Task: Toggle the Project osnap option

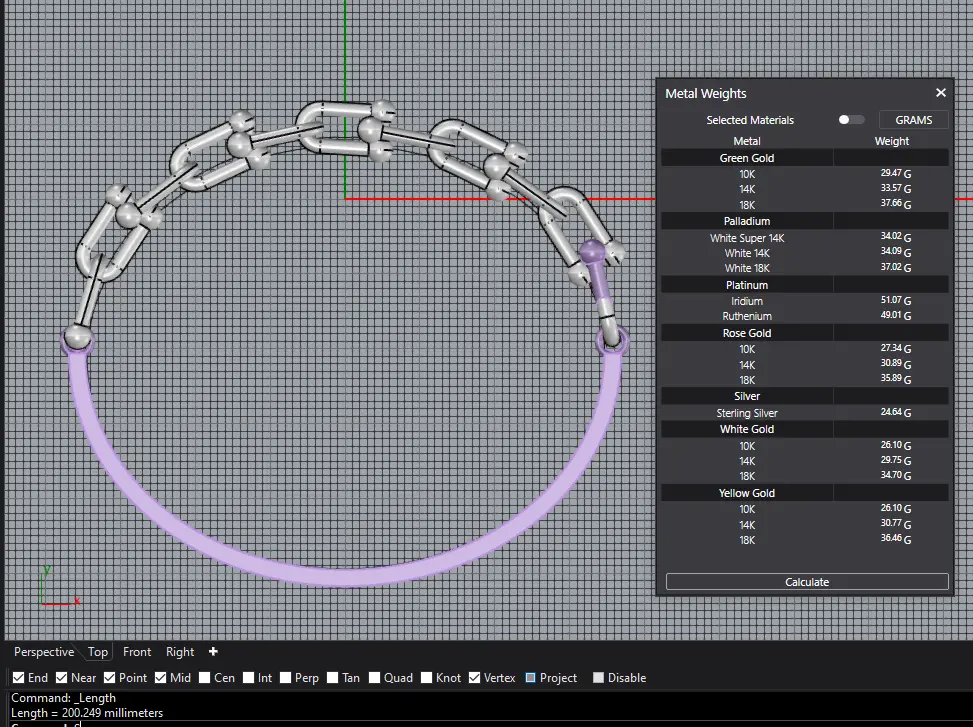Action: [531, 678]
